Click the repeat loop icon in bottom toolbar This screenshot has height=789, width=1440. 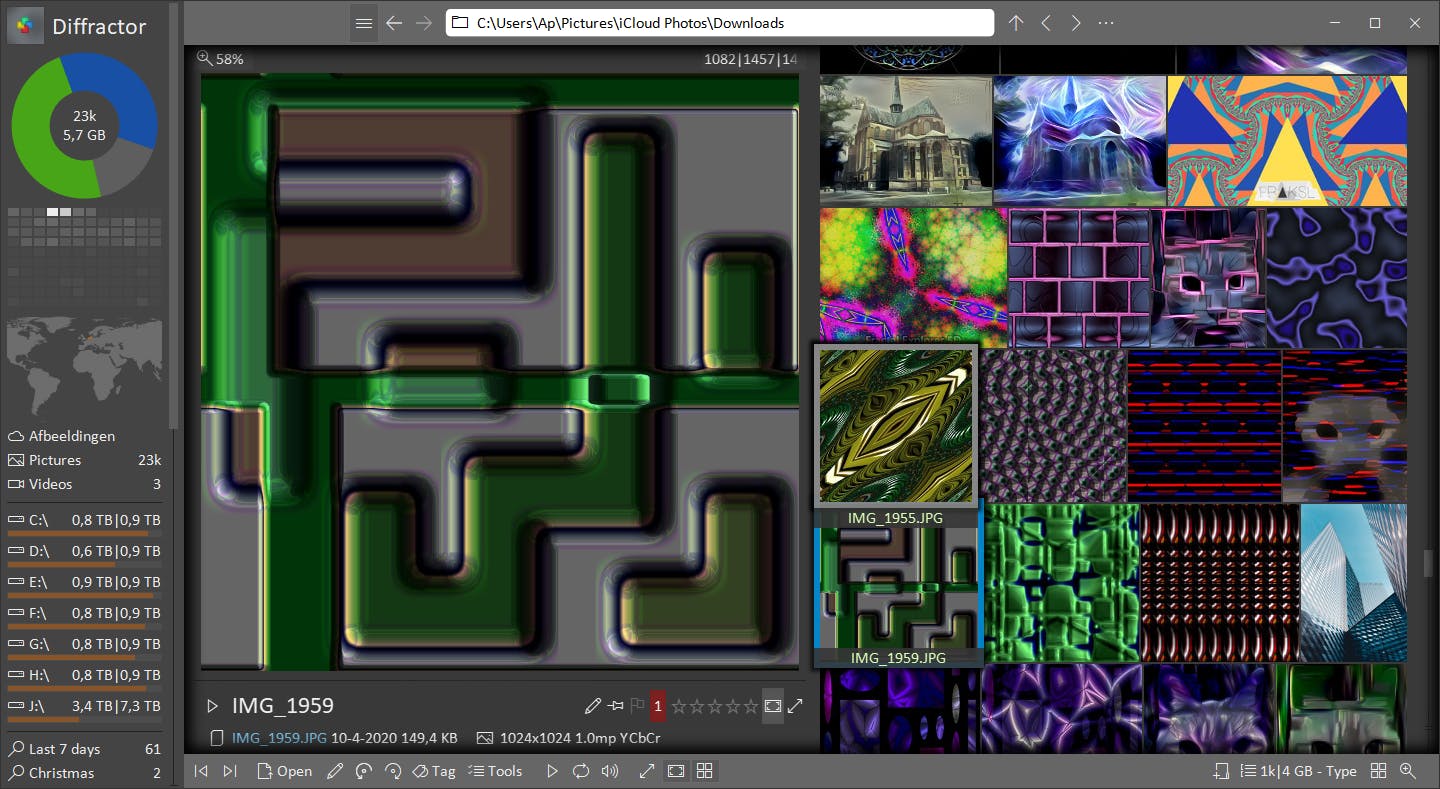pos(581,771)
